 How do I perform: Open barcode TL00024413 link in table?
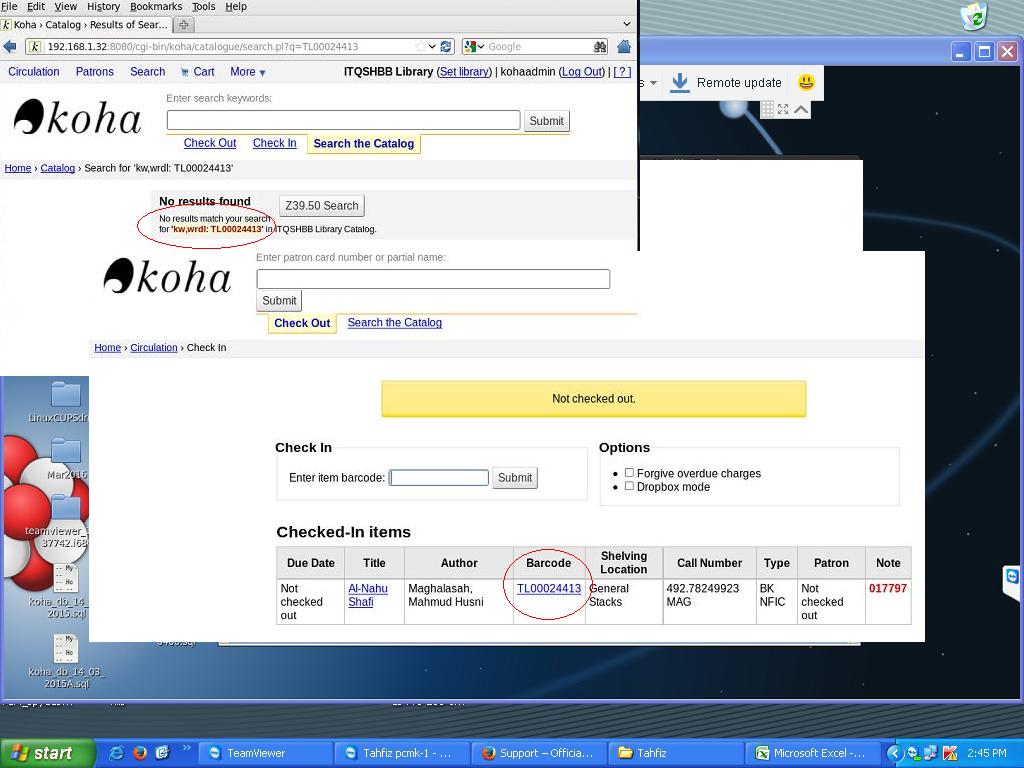point(548,589)
